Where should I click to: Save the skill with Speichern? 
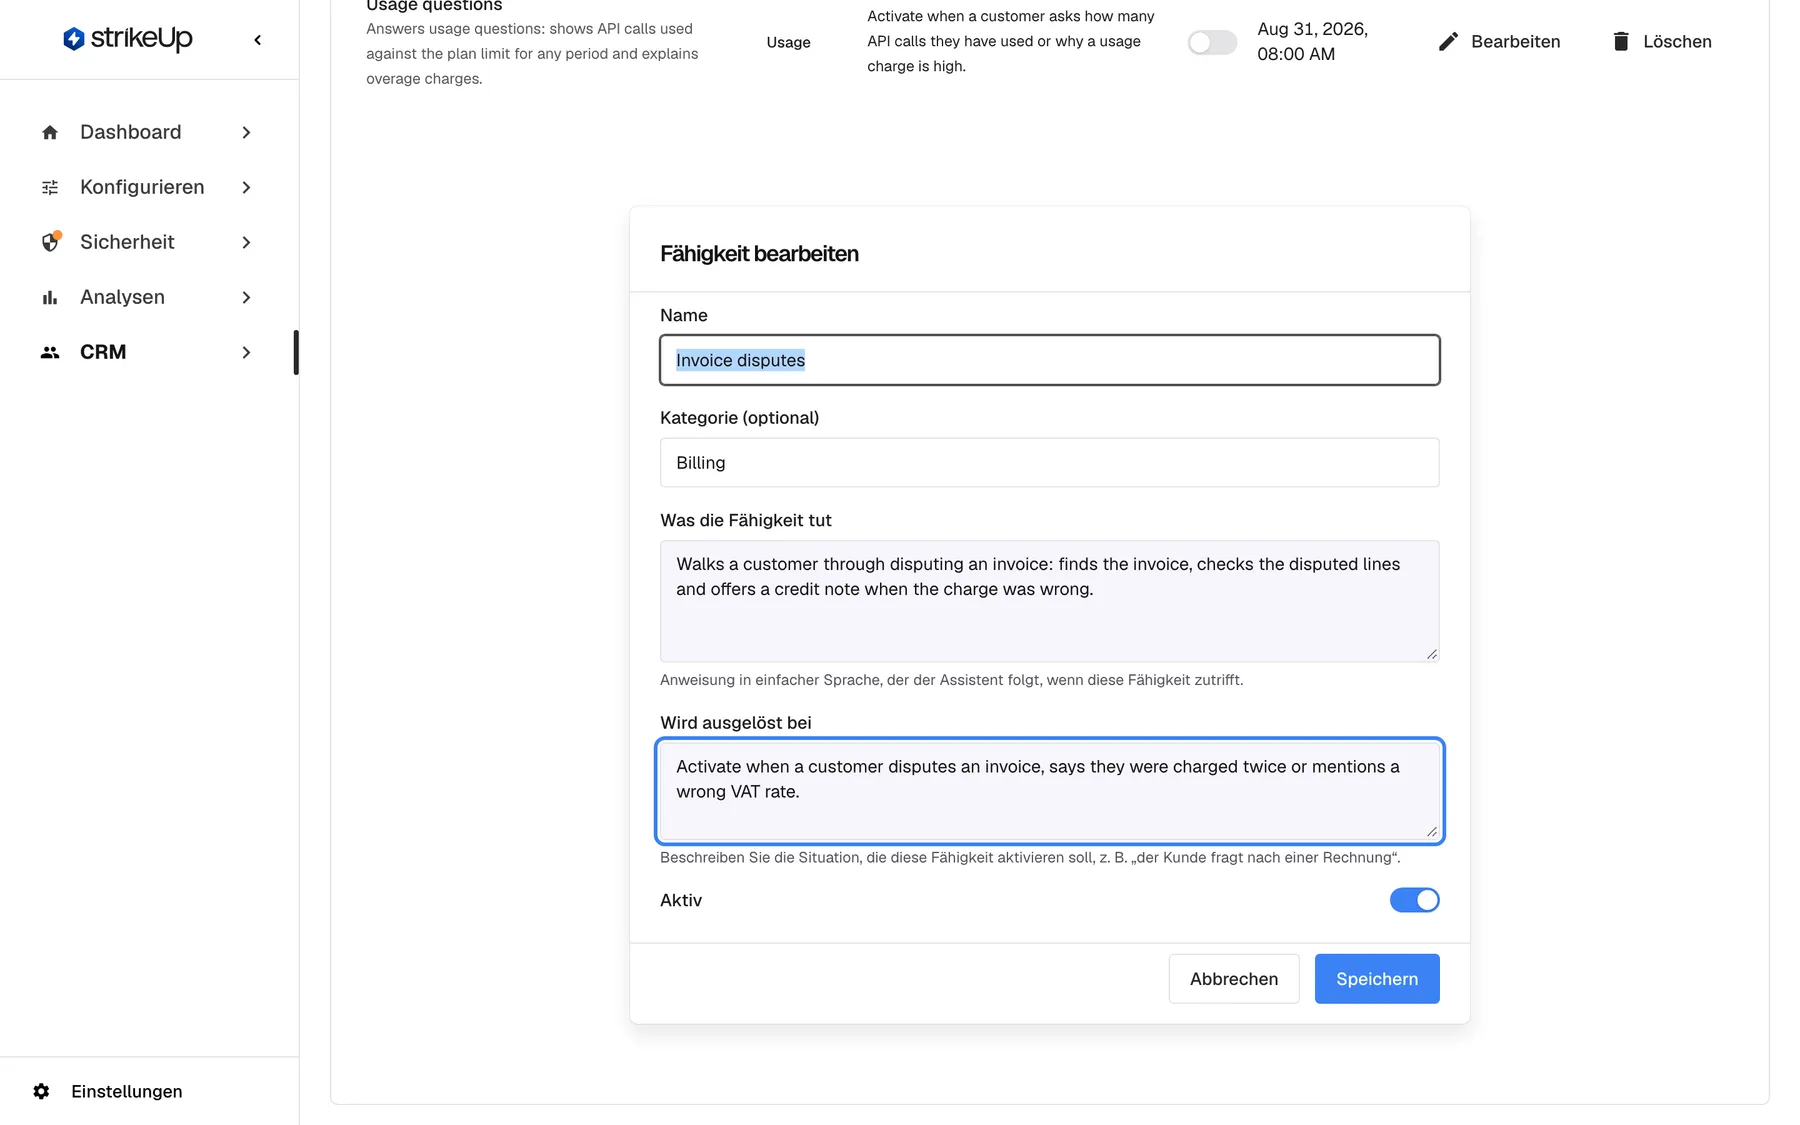[1376, 979]
